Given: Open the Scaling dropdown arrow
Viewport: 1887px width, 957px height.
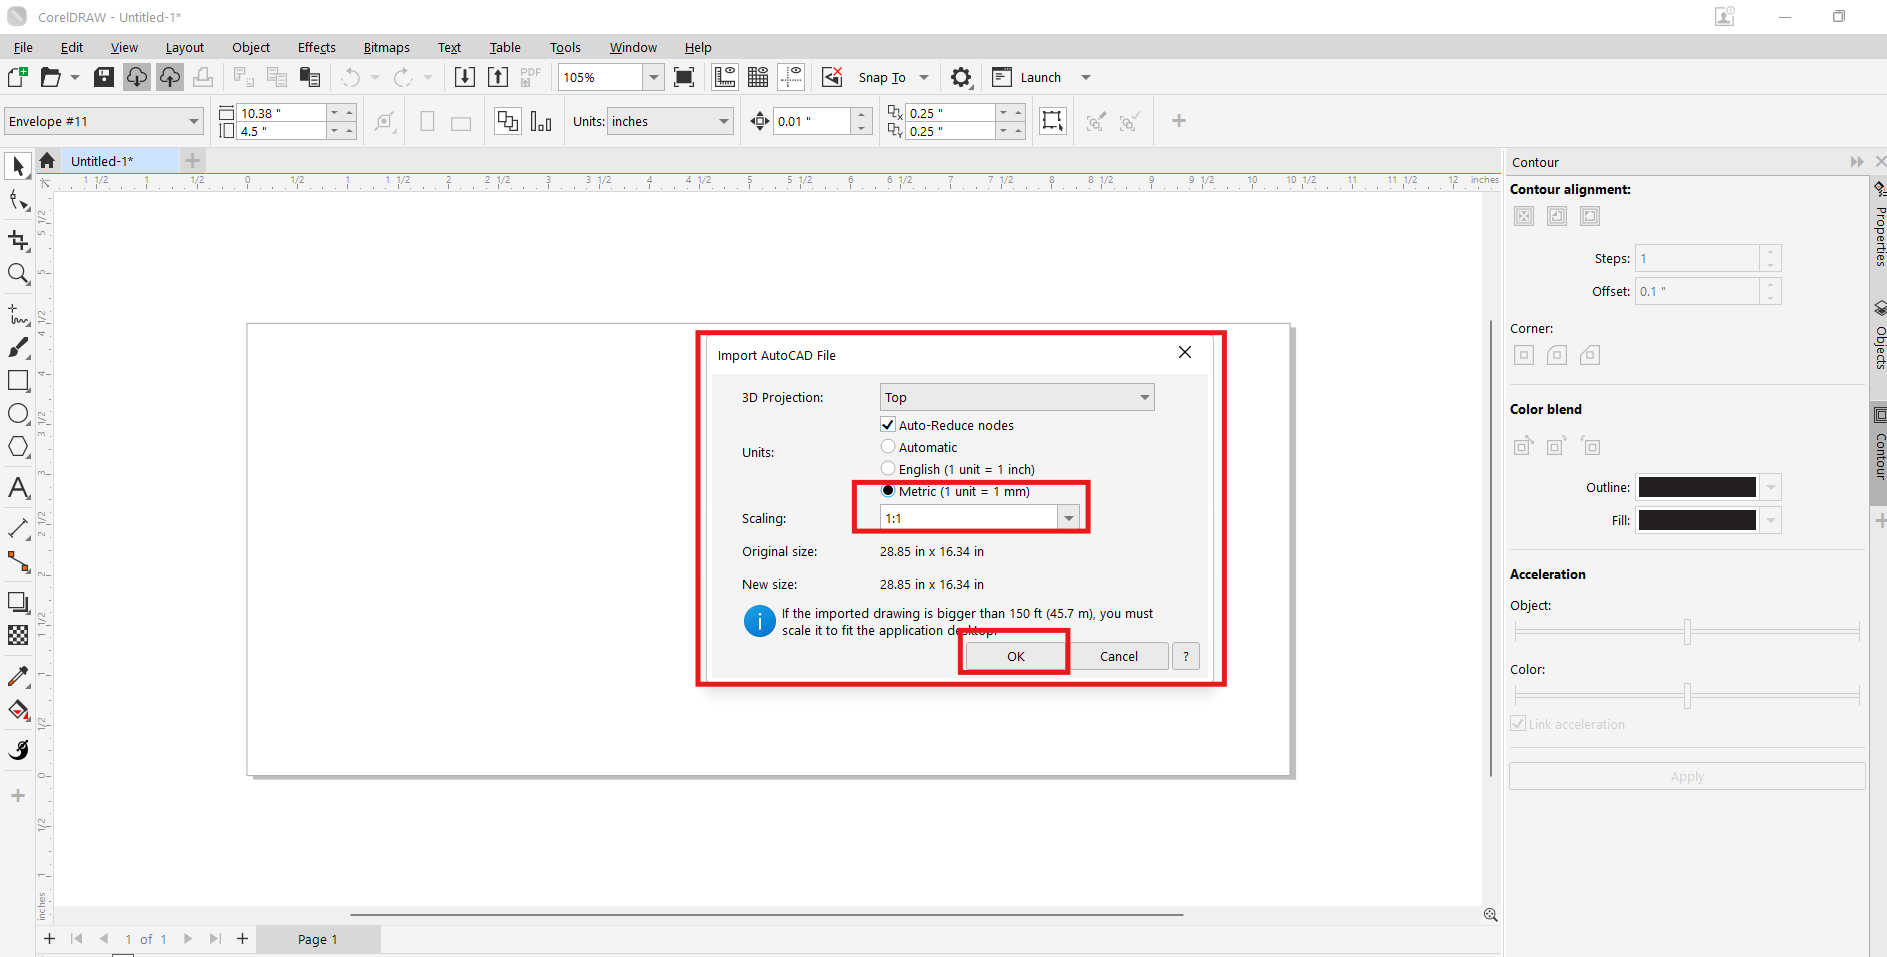Looking at the screenshot, I should [1069, 518].
